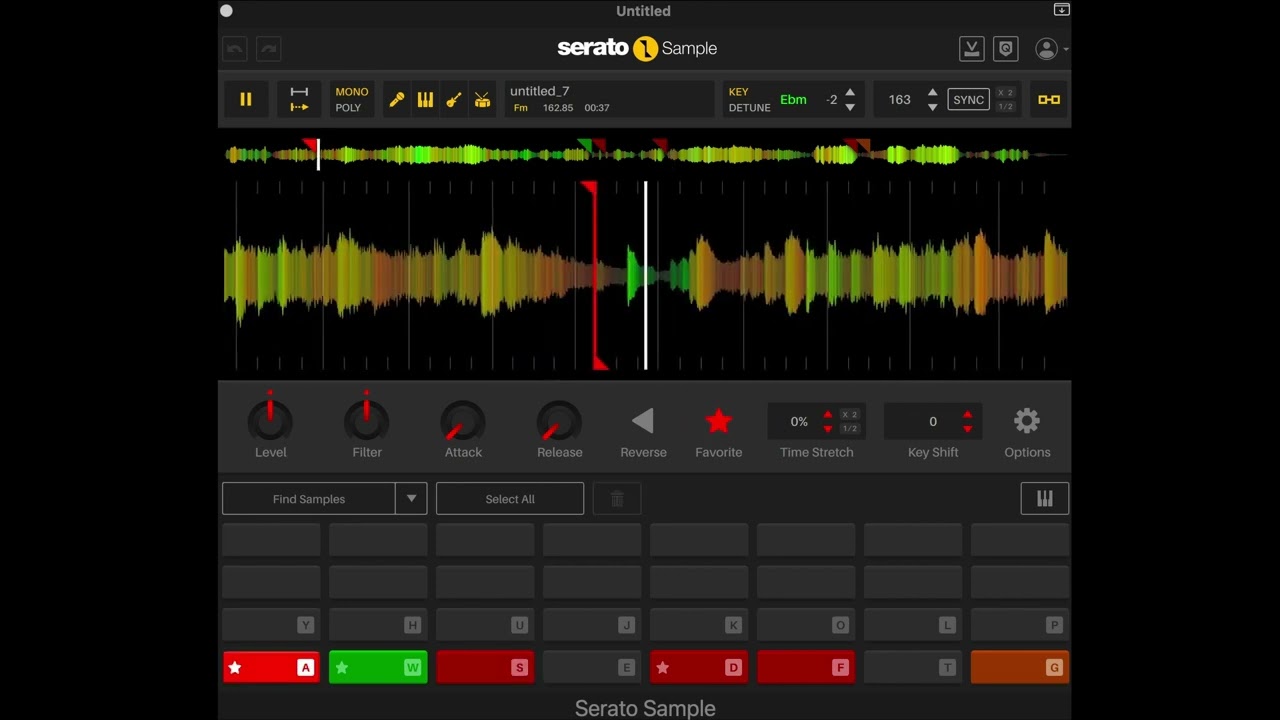Decrease Time Stretch percentage with down arrow
Viewport: 1280px width, 720px height.
828,428
